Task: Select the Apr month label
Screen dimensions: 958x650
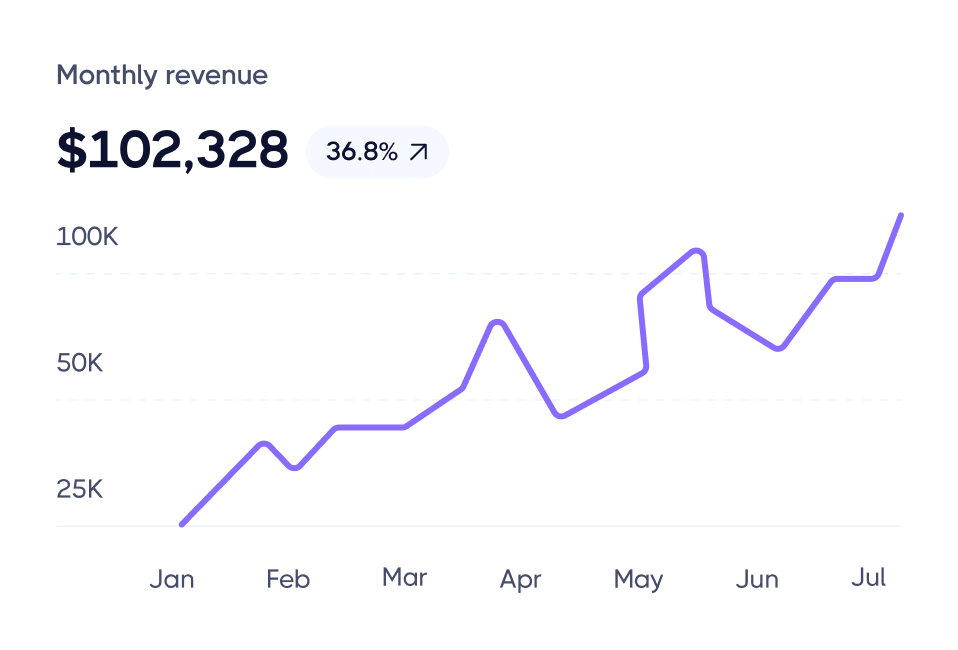Action: click(x=521, y=579)
